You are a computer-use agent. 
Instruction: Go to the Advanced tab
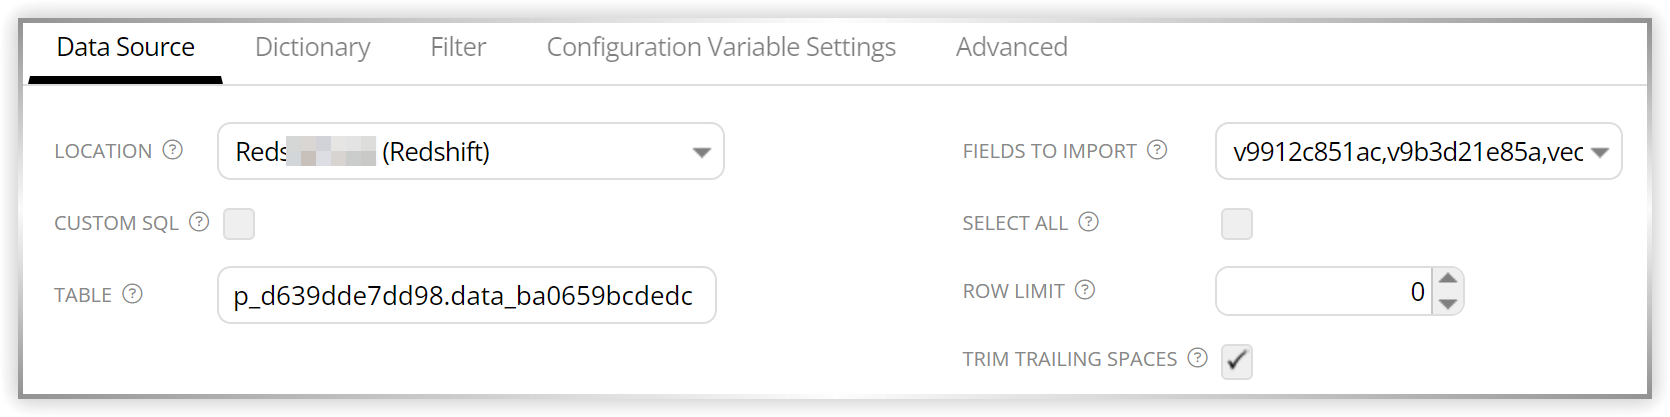pyautogui.click(x=1012, y=47)
